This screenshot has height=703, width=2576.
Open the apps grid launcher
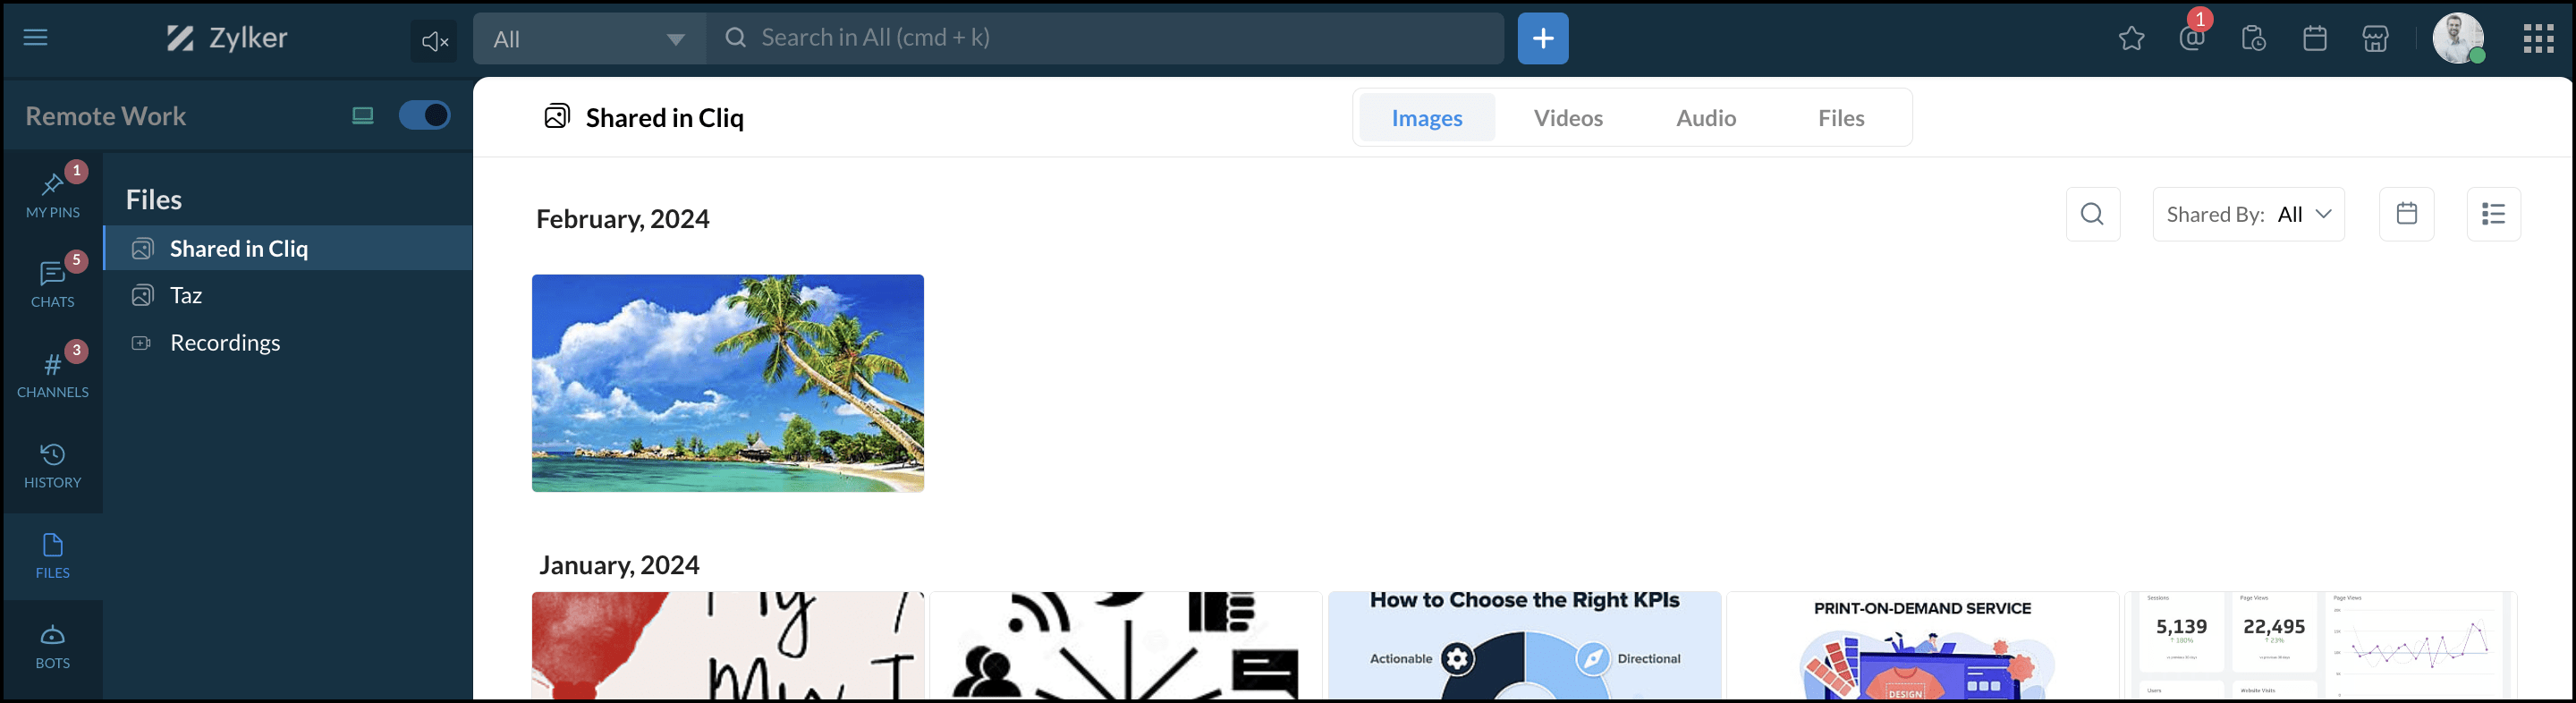[x=2538, y=39]
